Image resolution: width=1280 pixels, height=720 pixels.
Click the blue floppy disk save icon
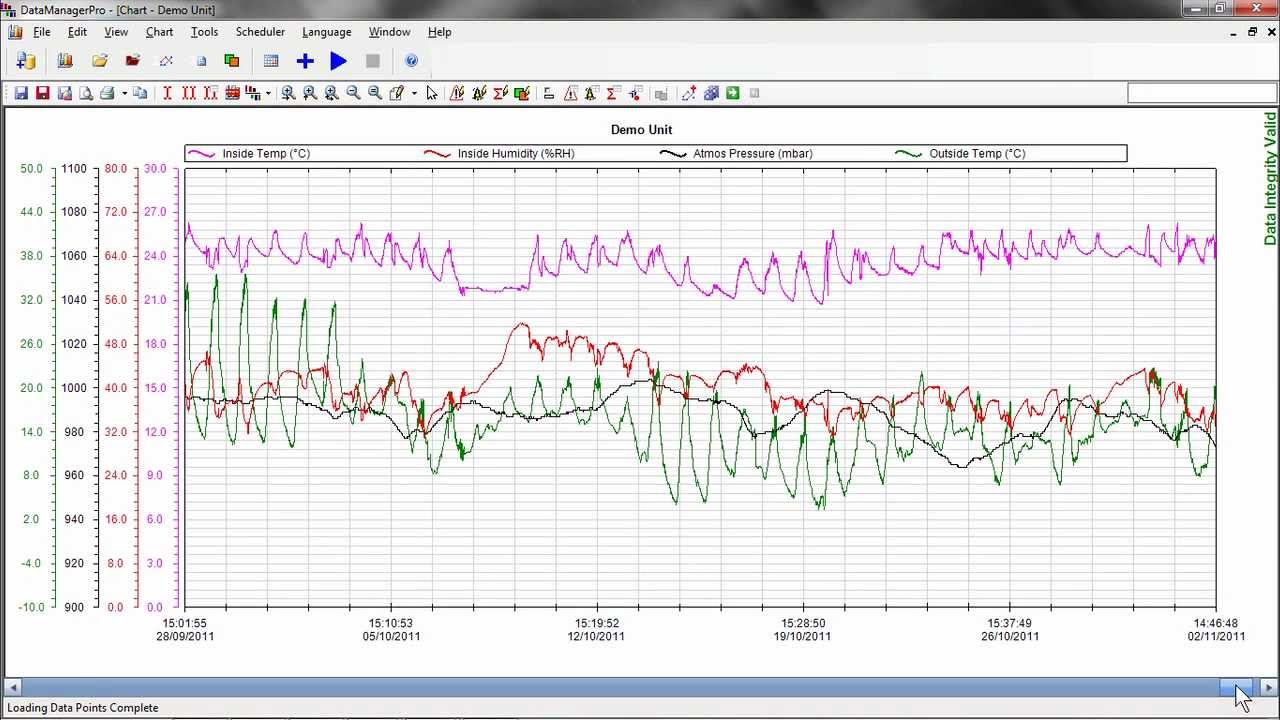pyautogui.click(x=21, y=93)
